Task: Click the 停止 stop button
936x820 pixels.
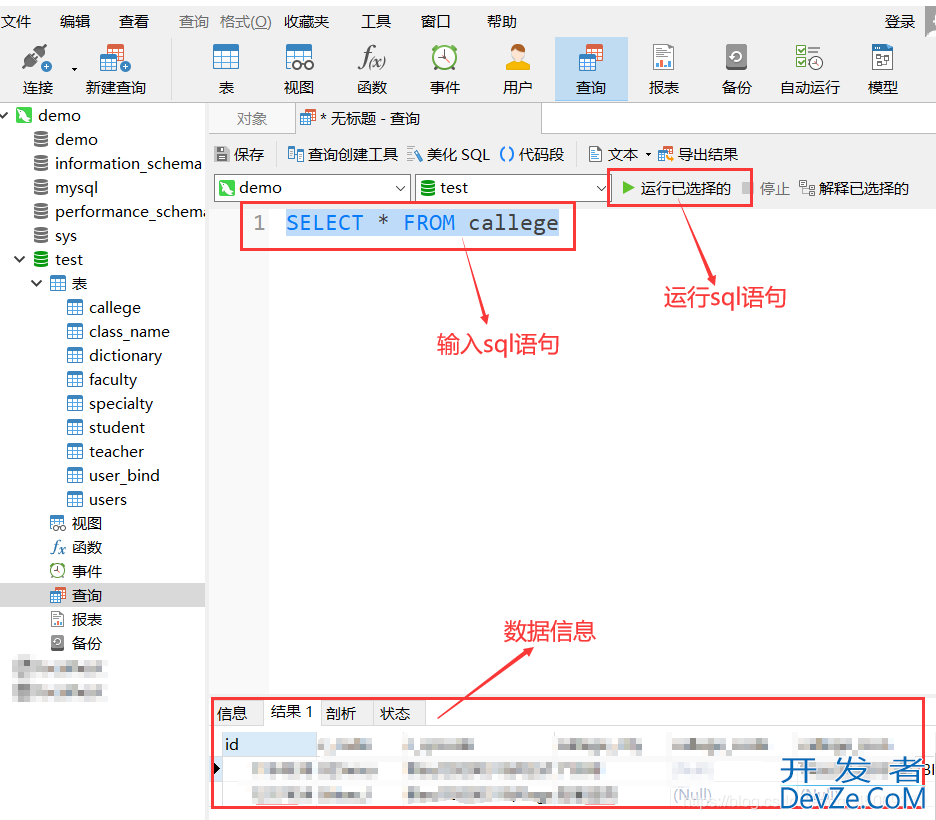Action: tap(766, 189)
